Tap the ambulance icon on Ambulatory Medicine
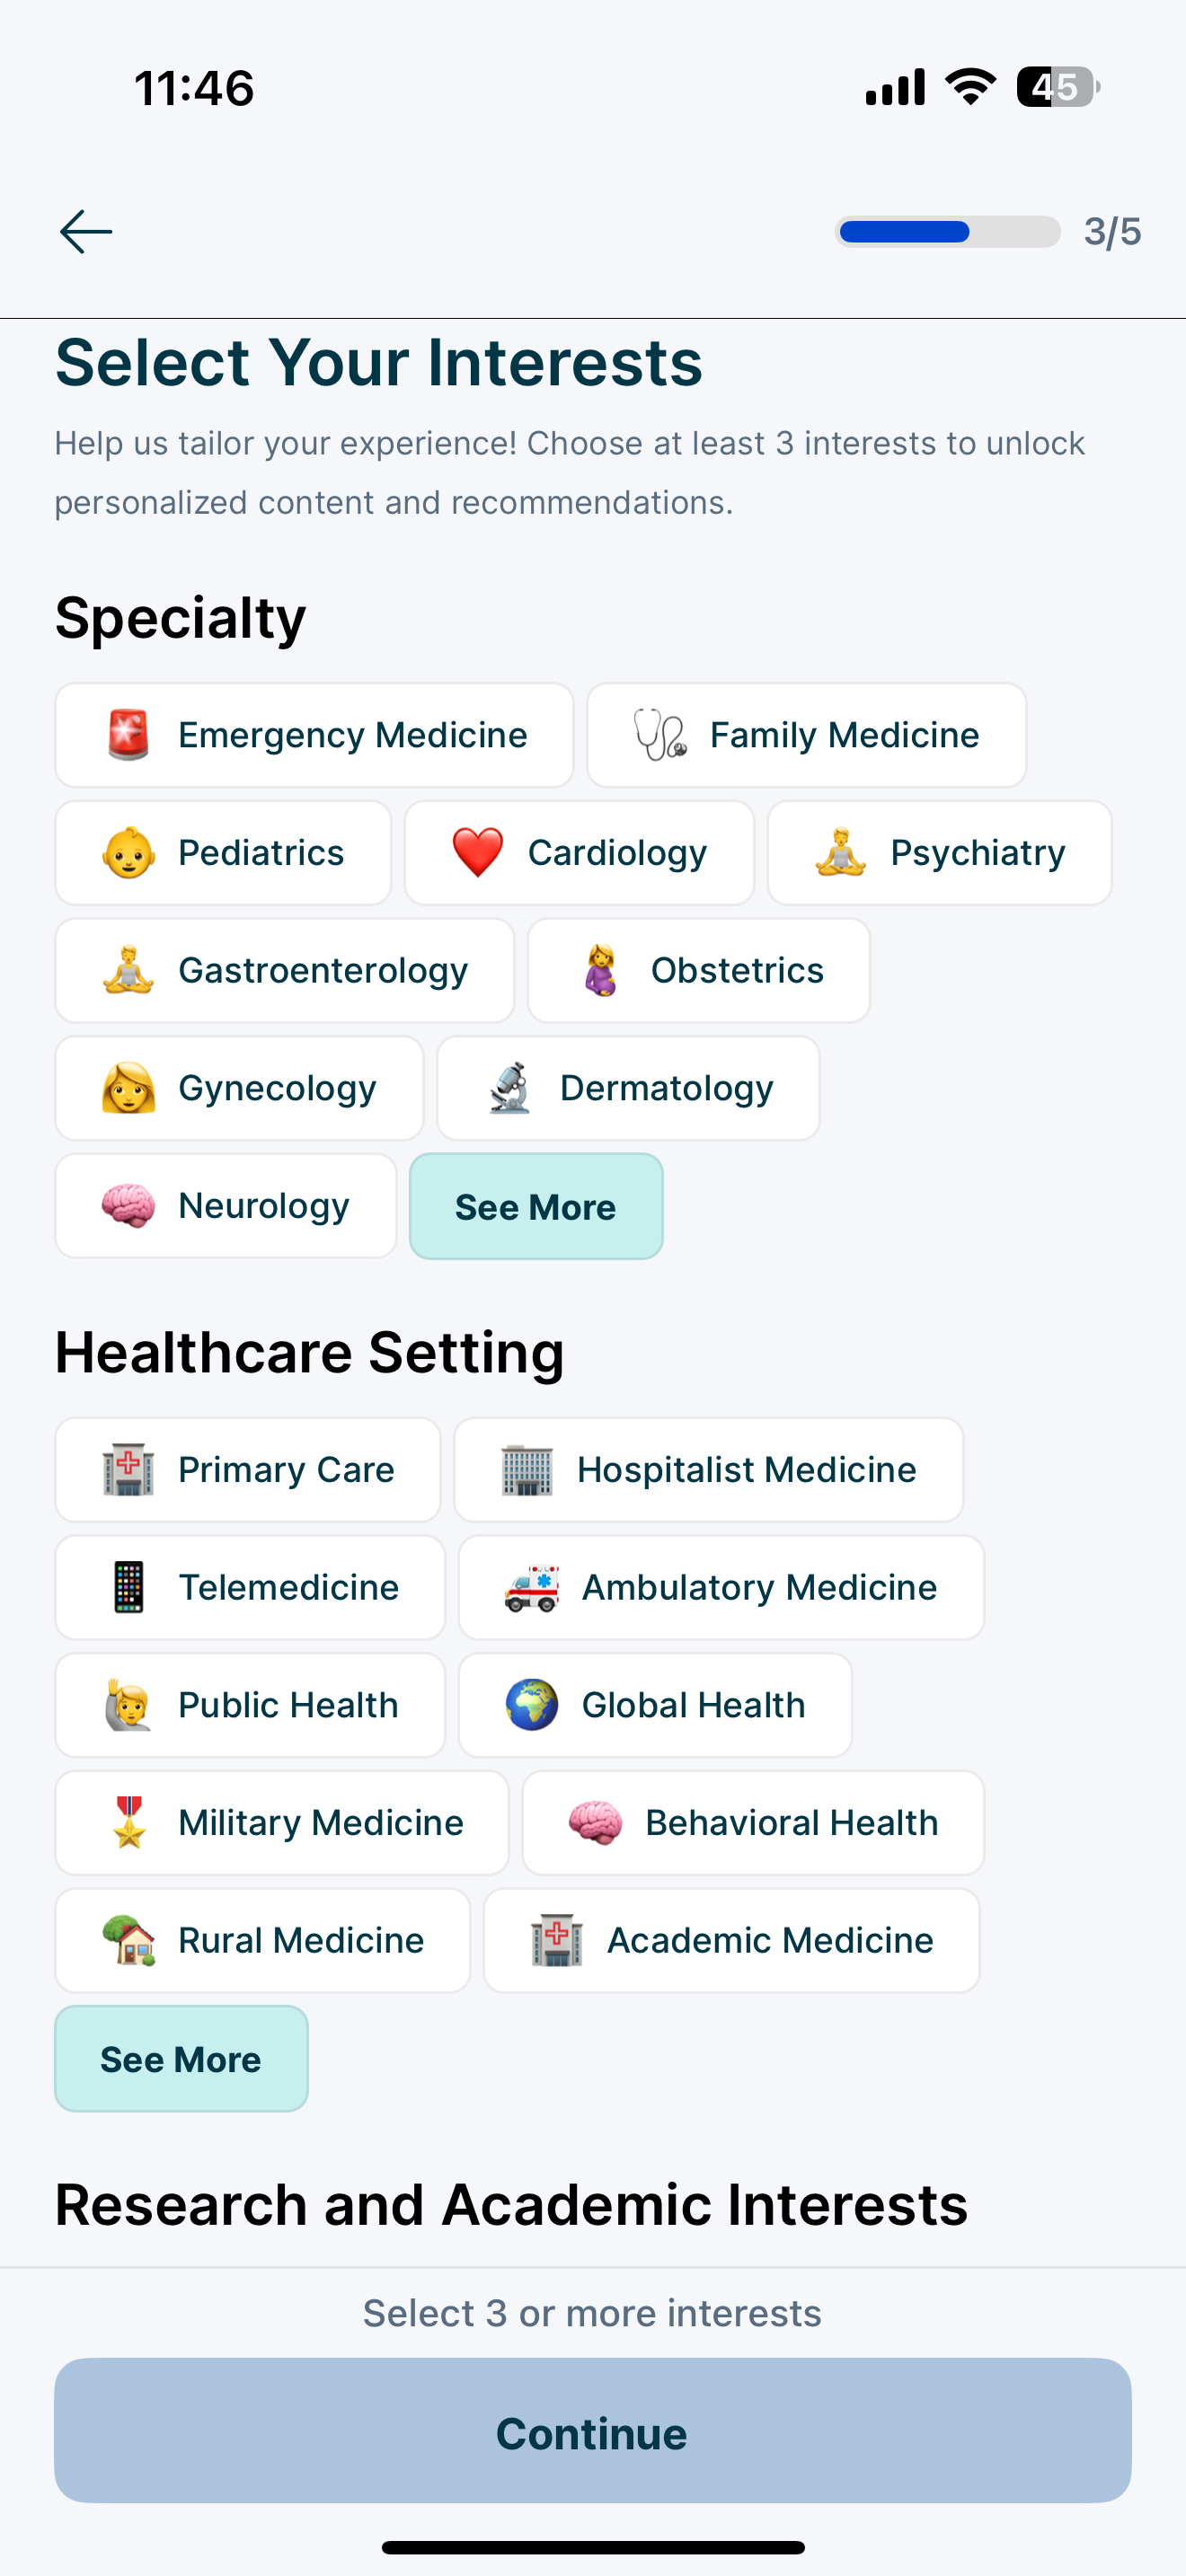 (x=532, y=1588)
